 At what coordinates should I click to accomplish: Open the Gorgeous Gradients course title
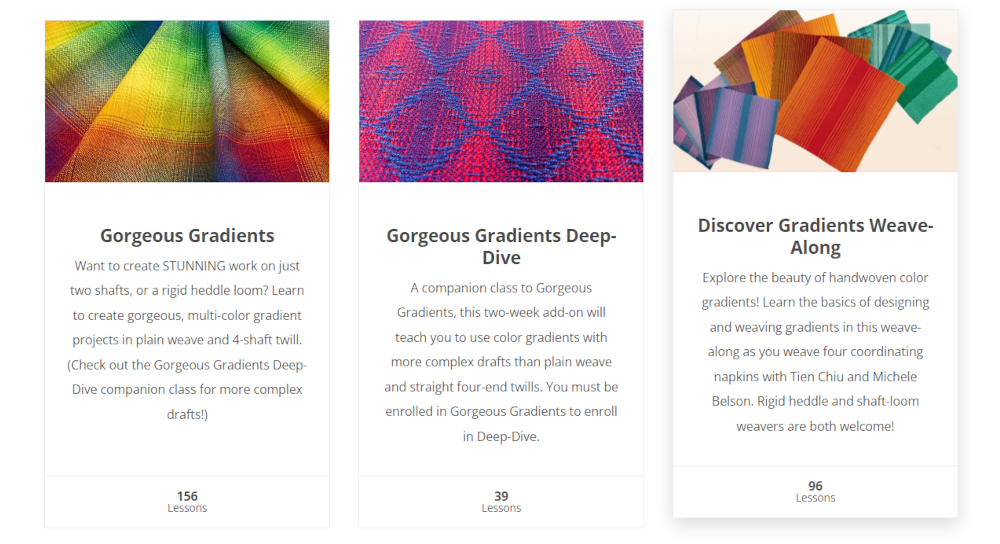(x=187, y=235)
